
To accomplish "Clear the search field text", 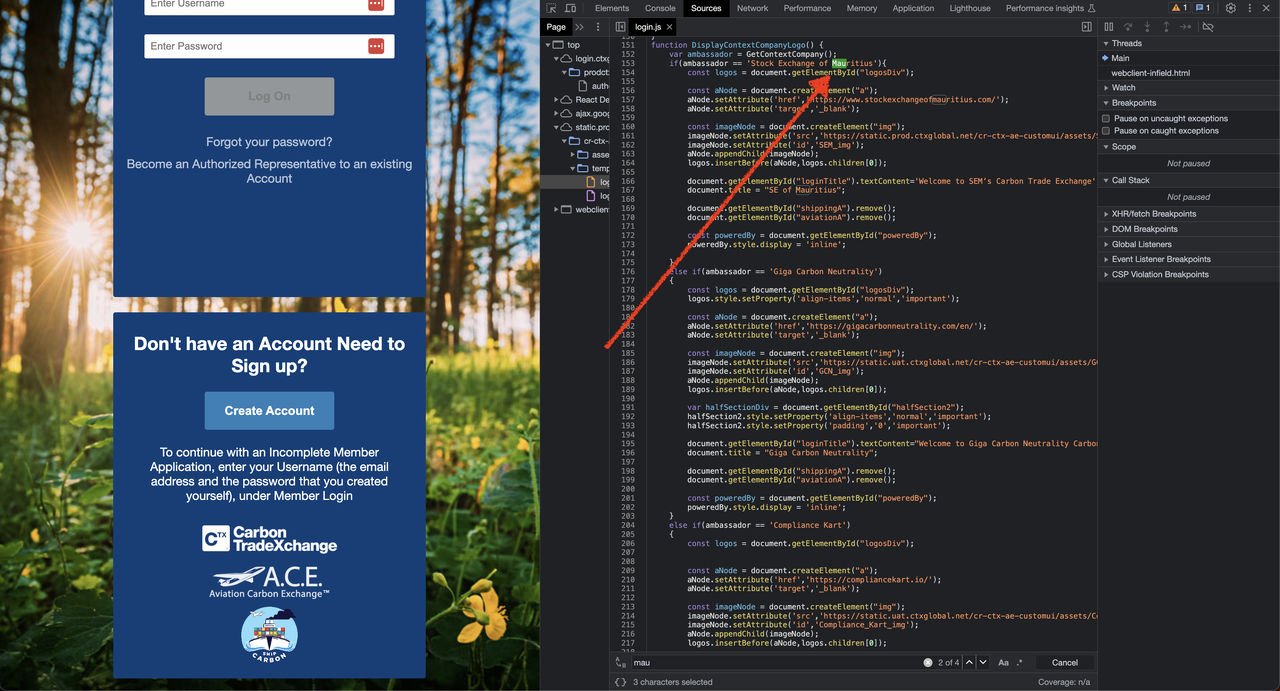I will [928, 662].
